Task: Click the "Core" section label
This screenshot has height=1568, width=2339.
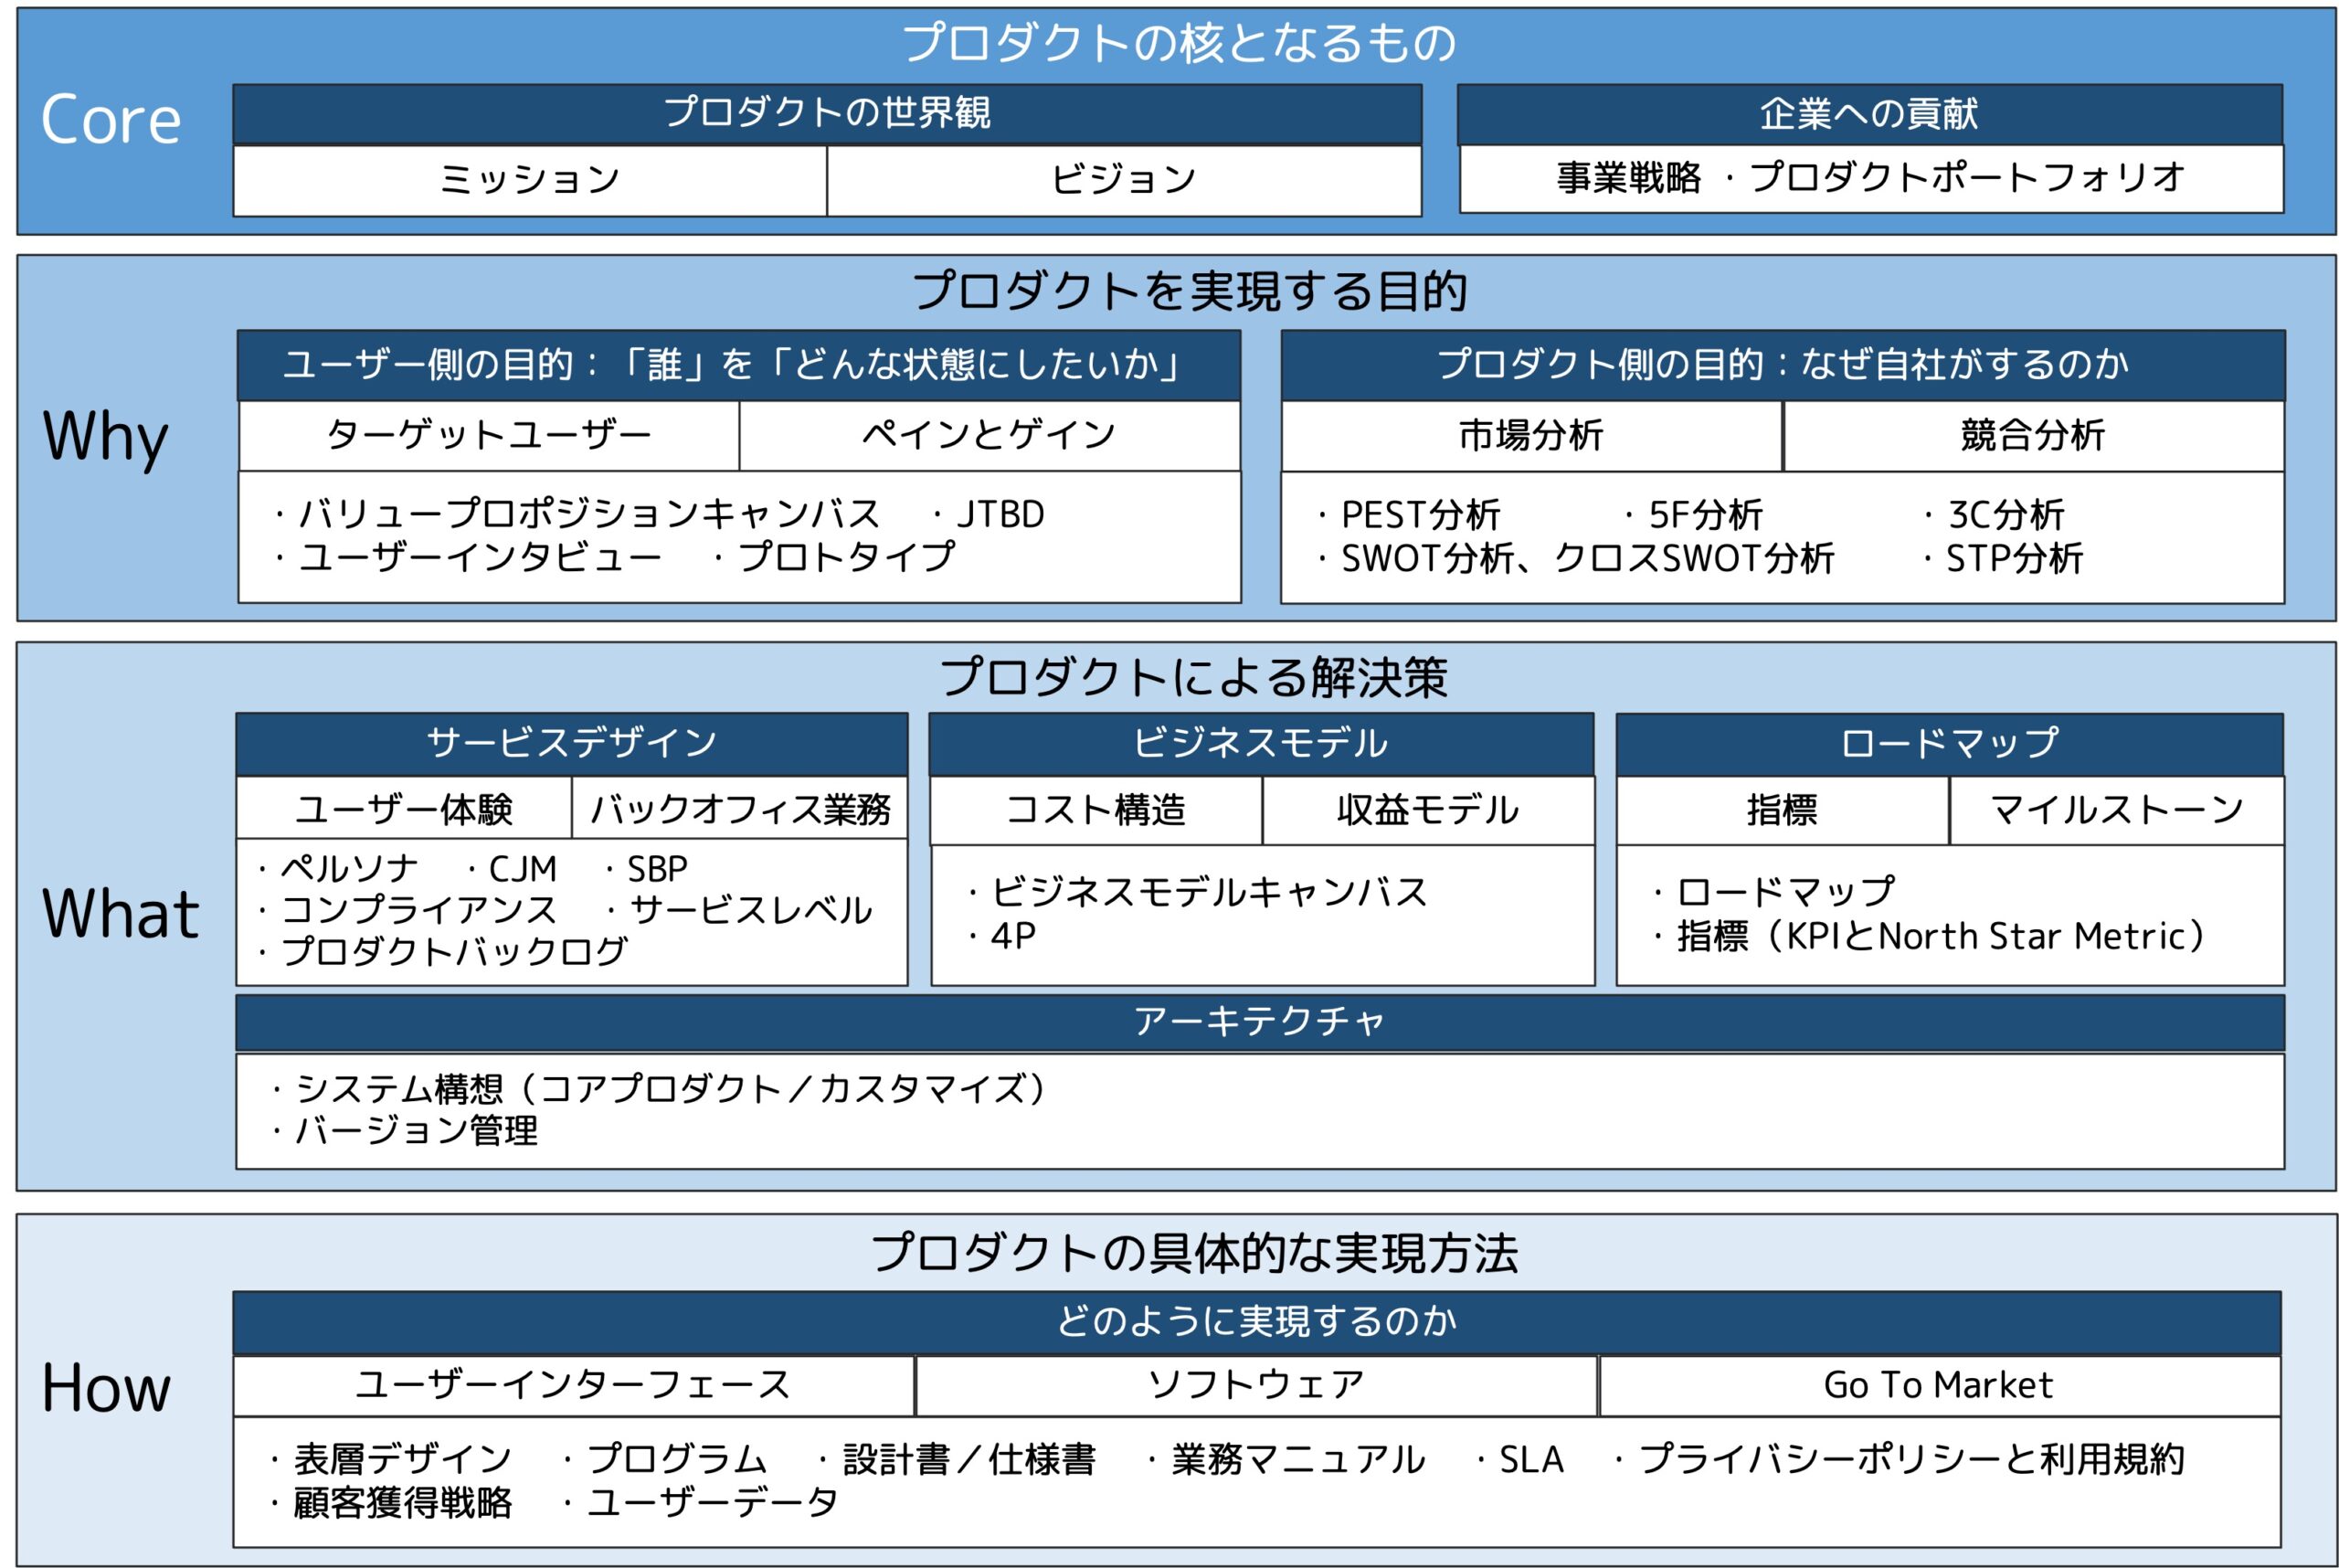Action: 111,120
